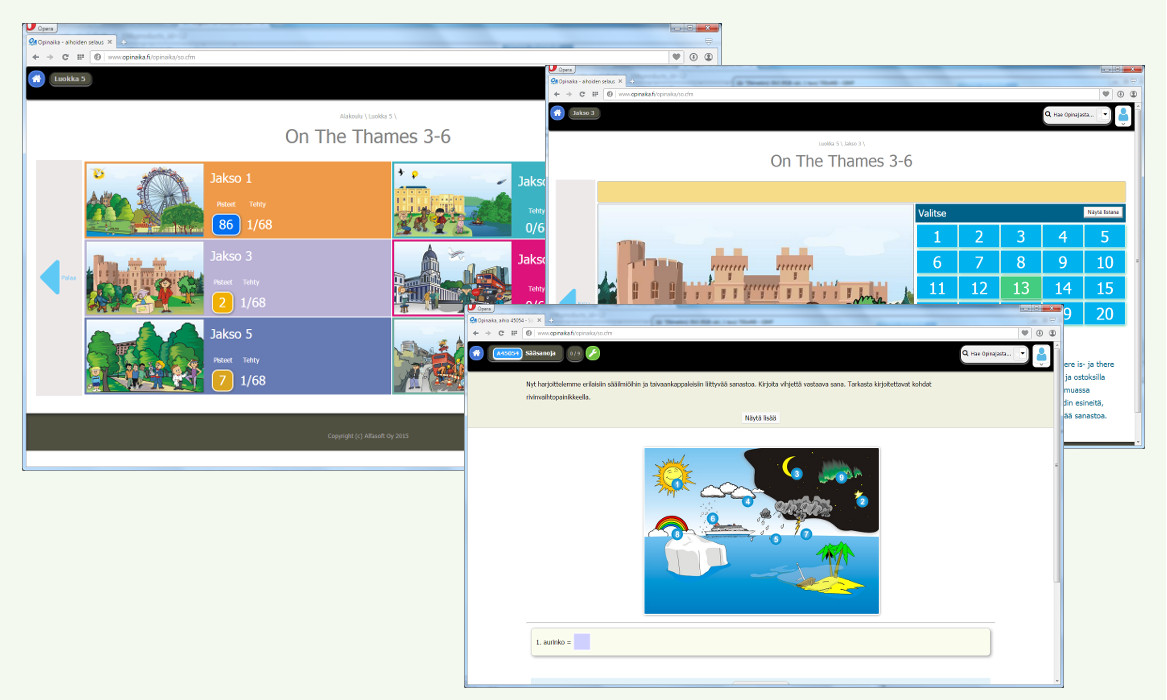Click the 86 points badge on Jakso 1
Viewport: 1167px width, 700px height.
tap(226, 224)
